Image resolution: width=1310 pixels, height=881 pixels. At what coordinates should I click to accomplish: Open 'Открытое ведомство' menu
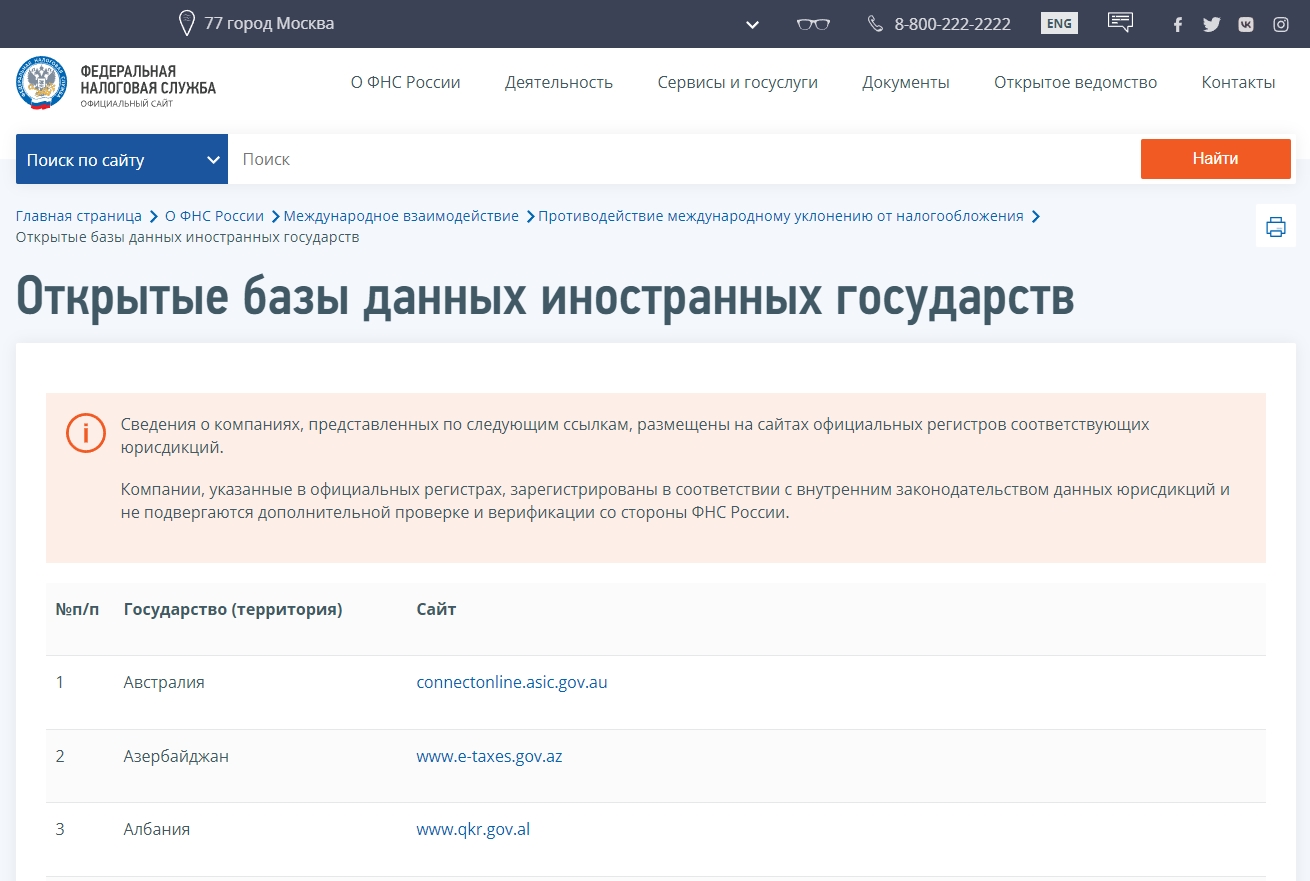coord(1075,82)
